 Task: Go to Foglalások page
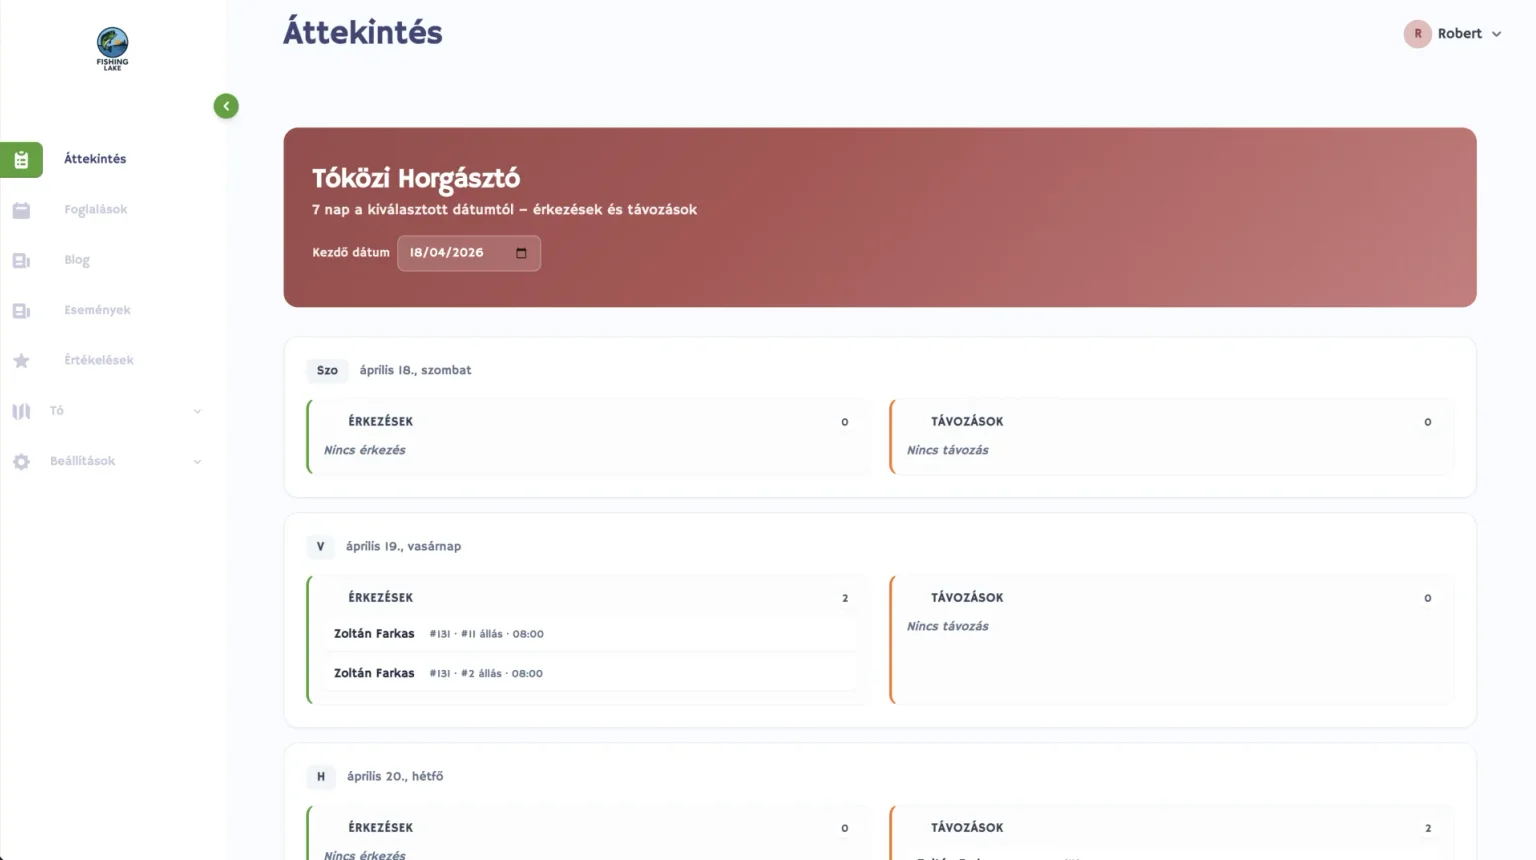96,210
